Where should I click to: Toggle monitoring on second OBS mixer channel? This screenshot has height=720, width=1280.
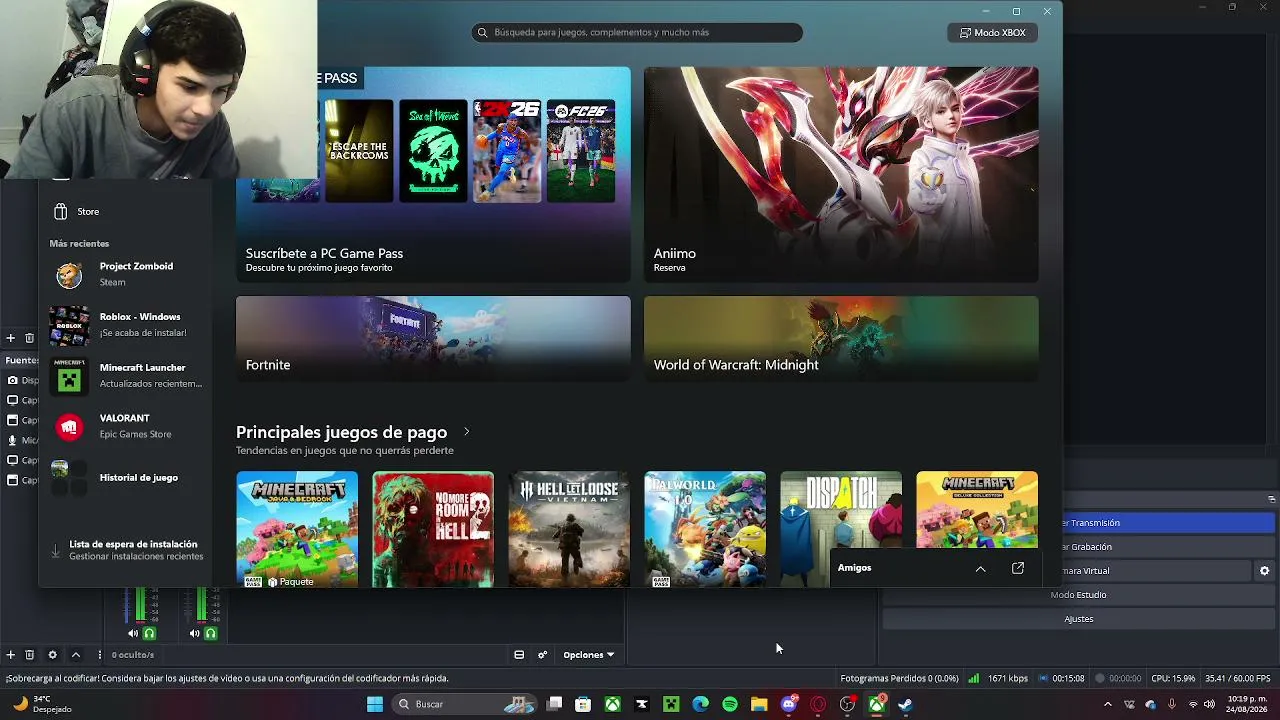point(210,633)
